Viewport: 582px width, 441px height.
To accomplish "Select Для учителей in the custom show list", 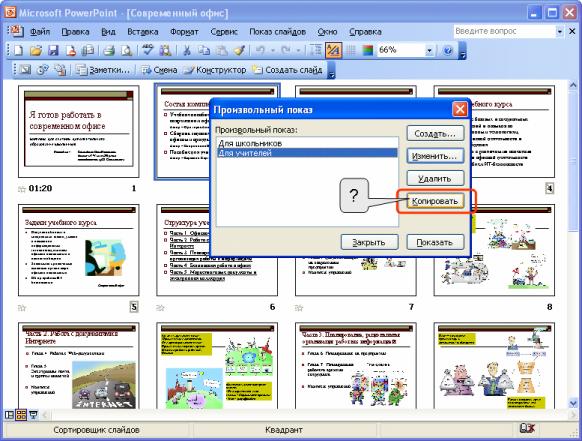I will (x=307, y=153).
